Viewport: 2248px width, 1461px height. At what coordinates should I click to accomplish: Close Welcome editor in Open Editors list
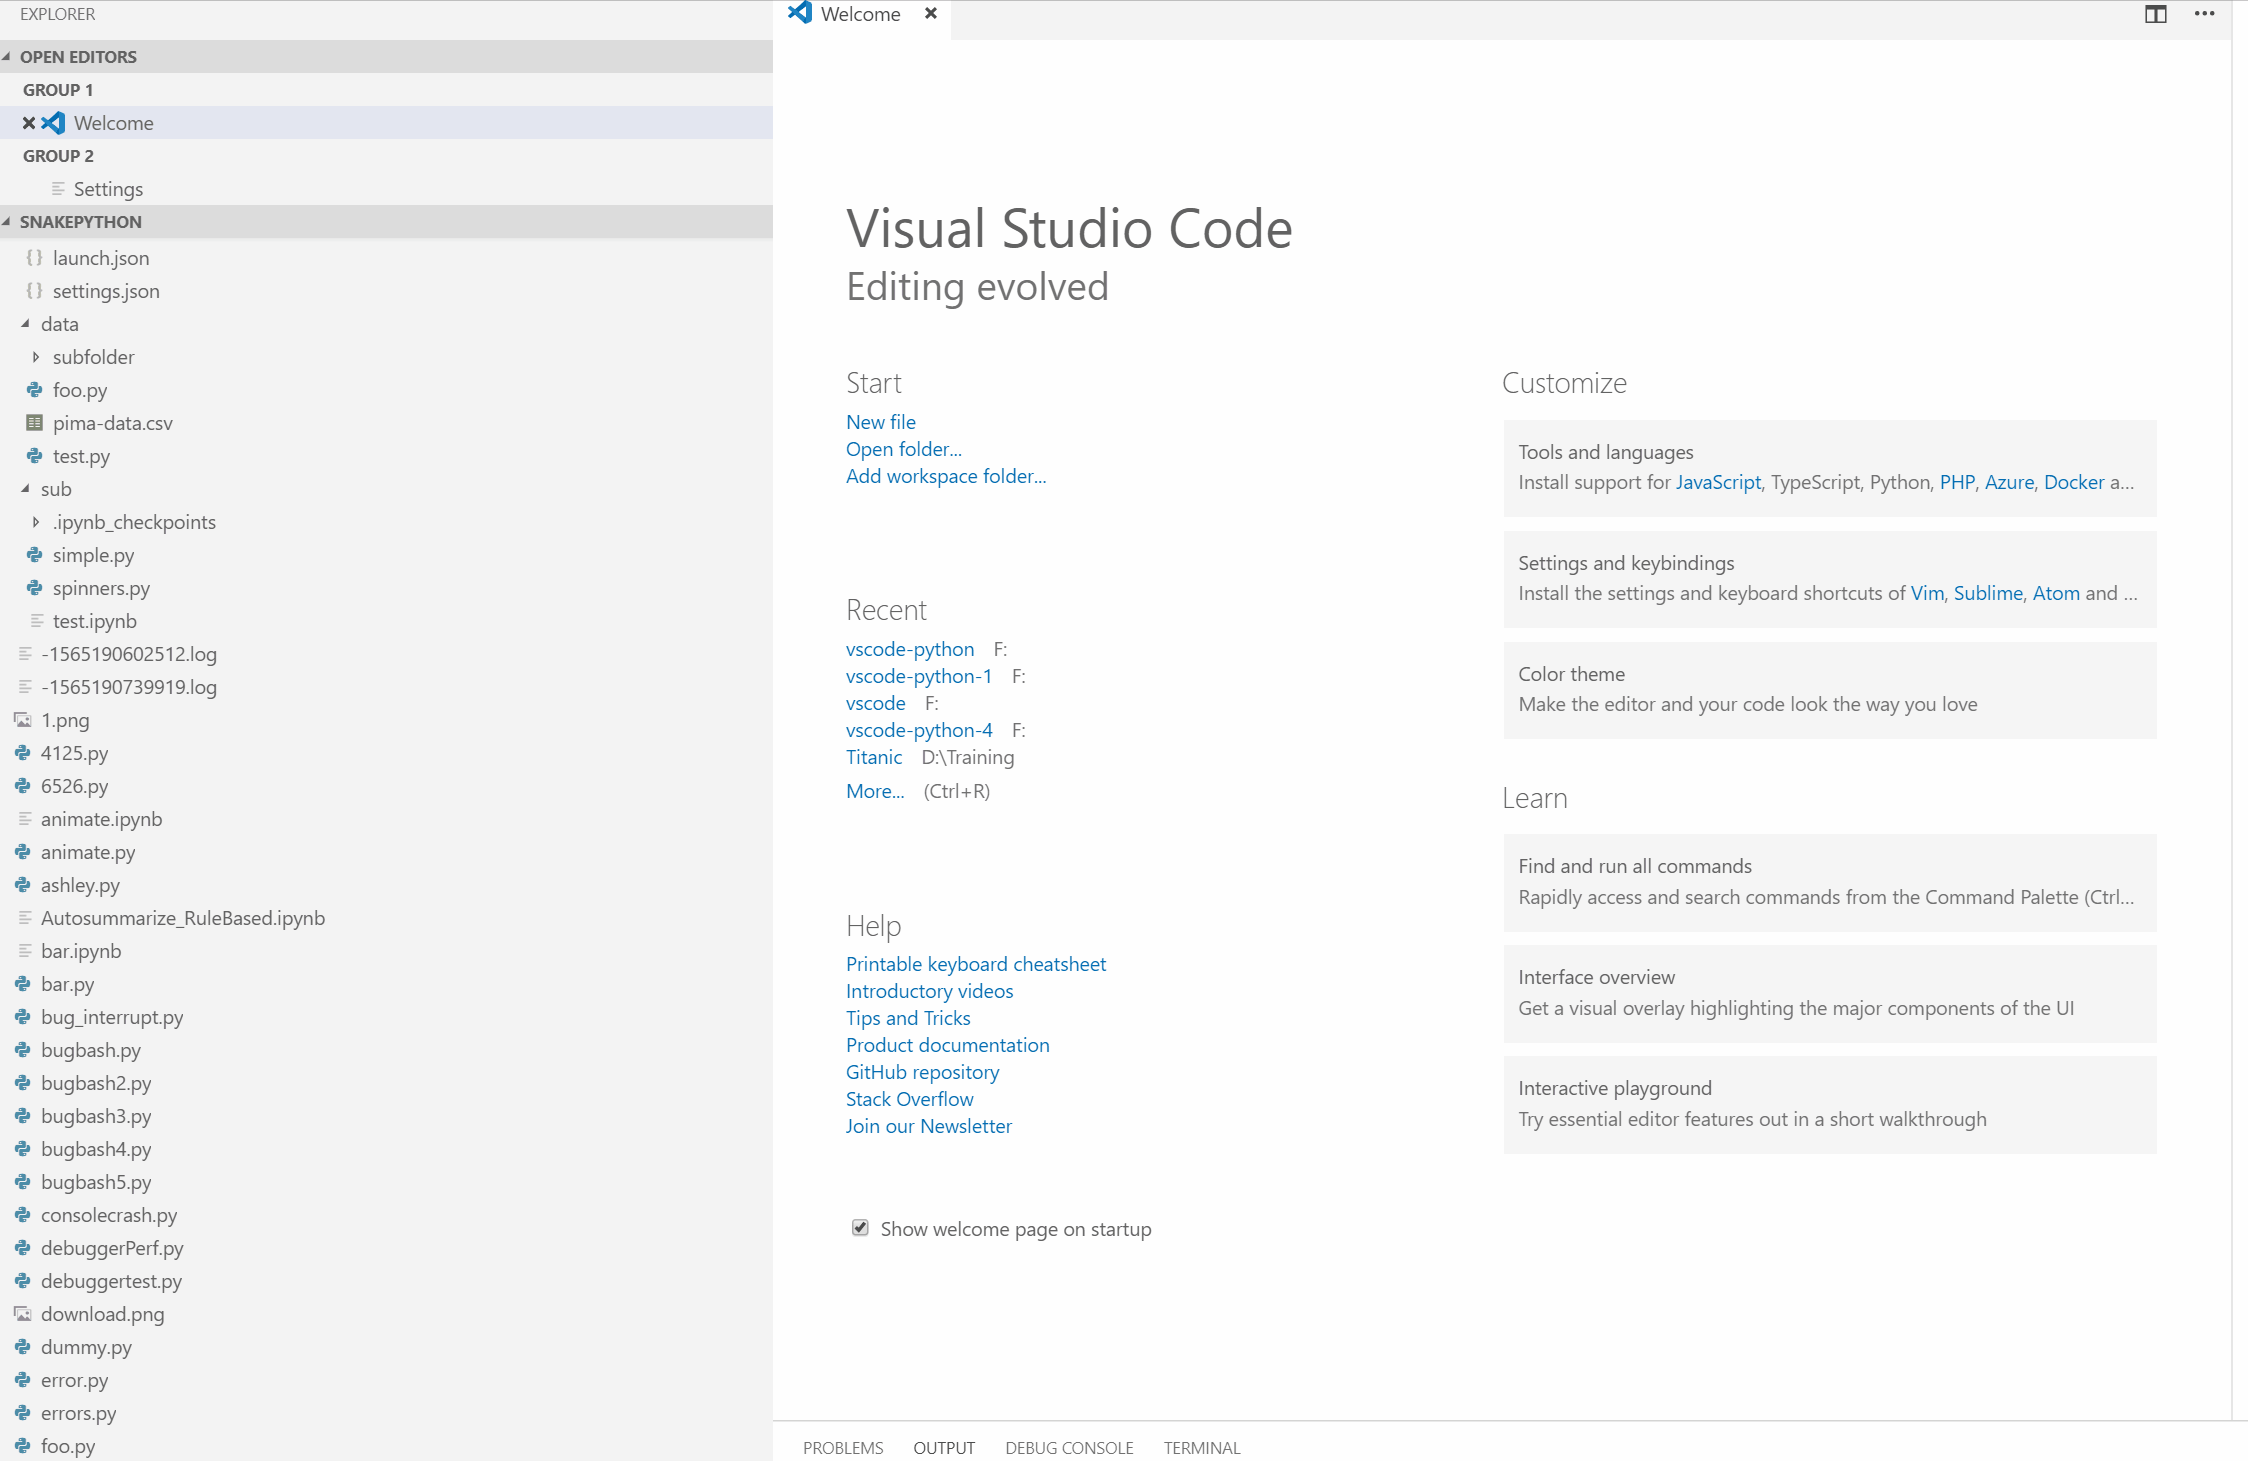click(x=29, y=123)
